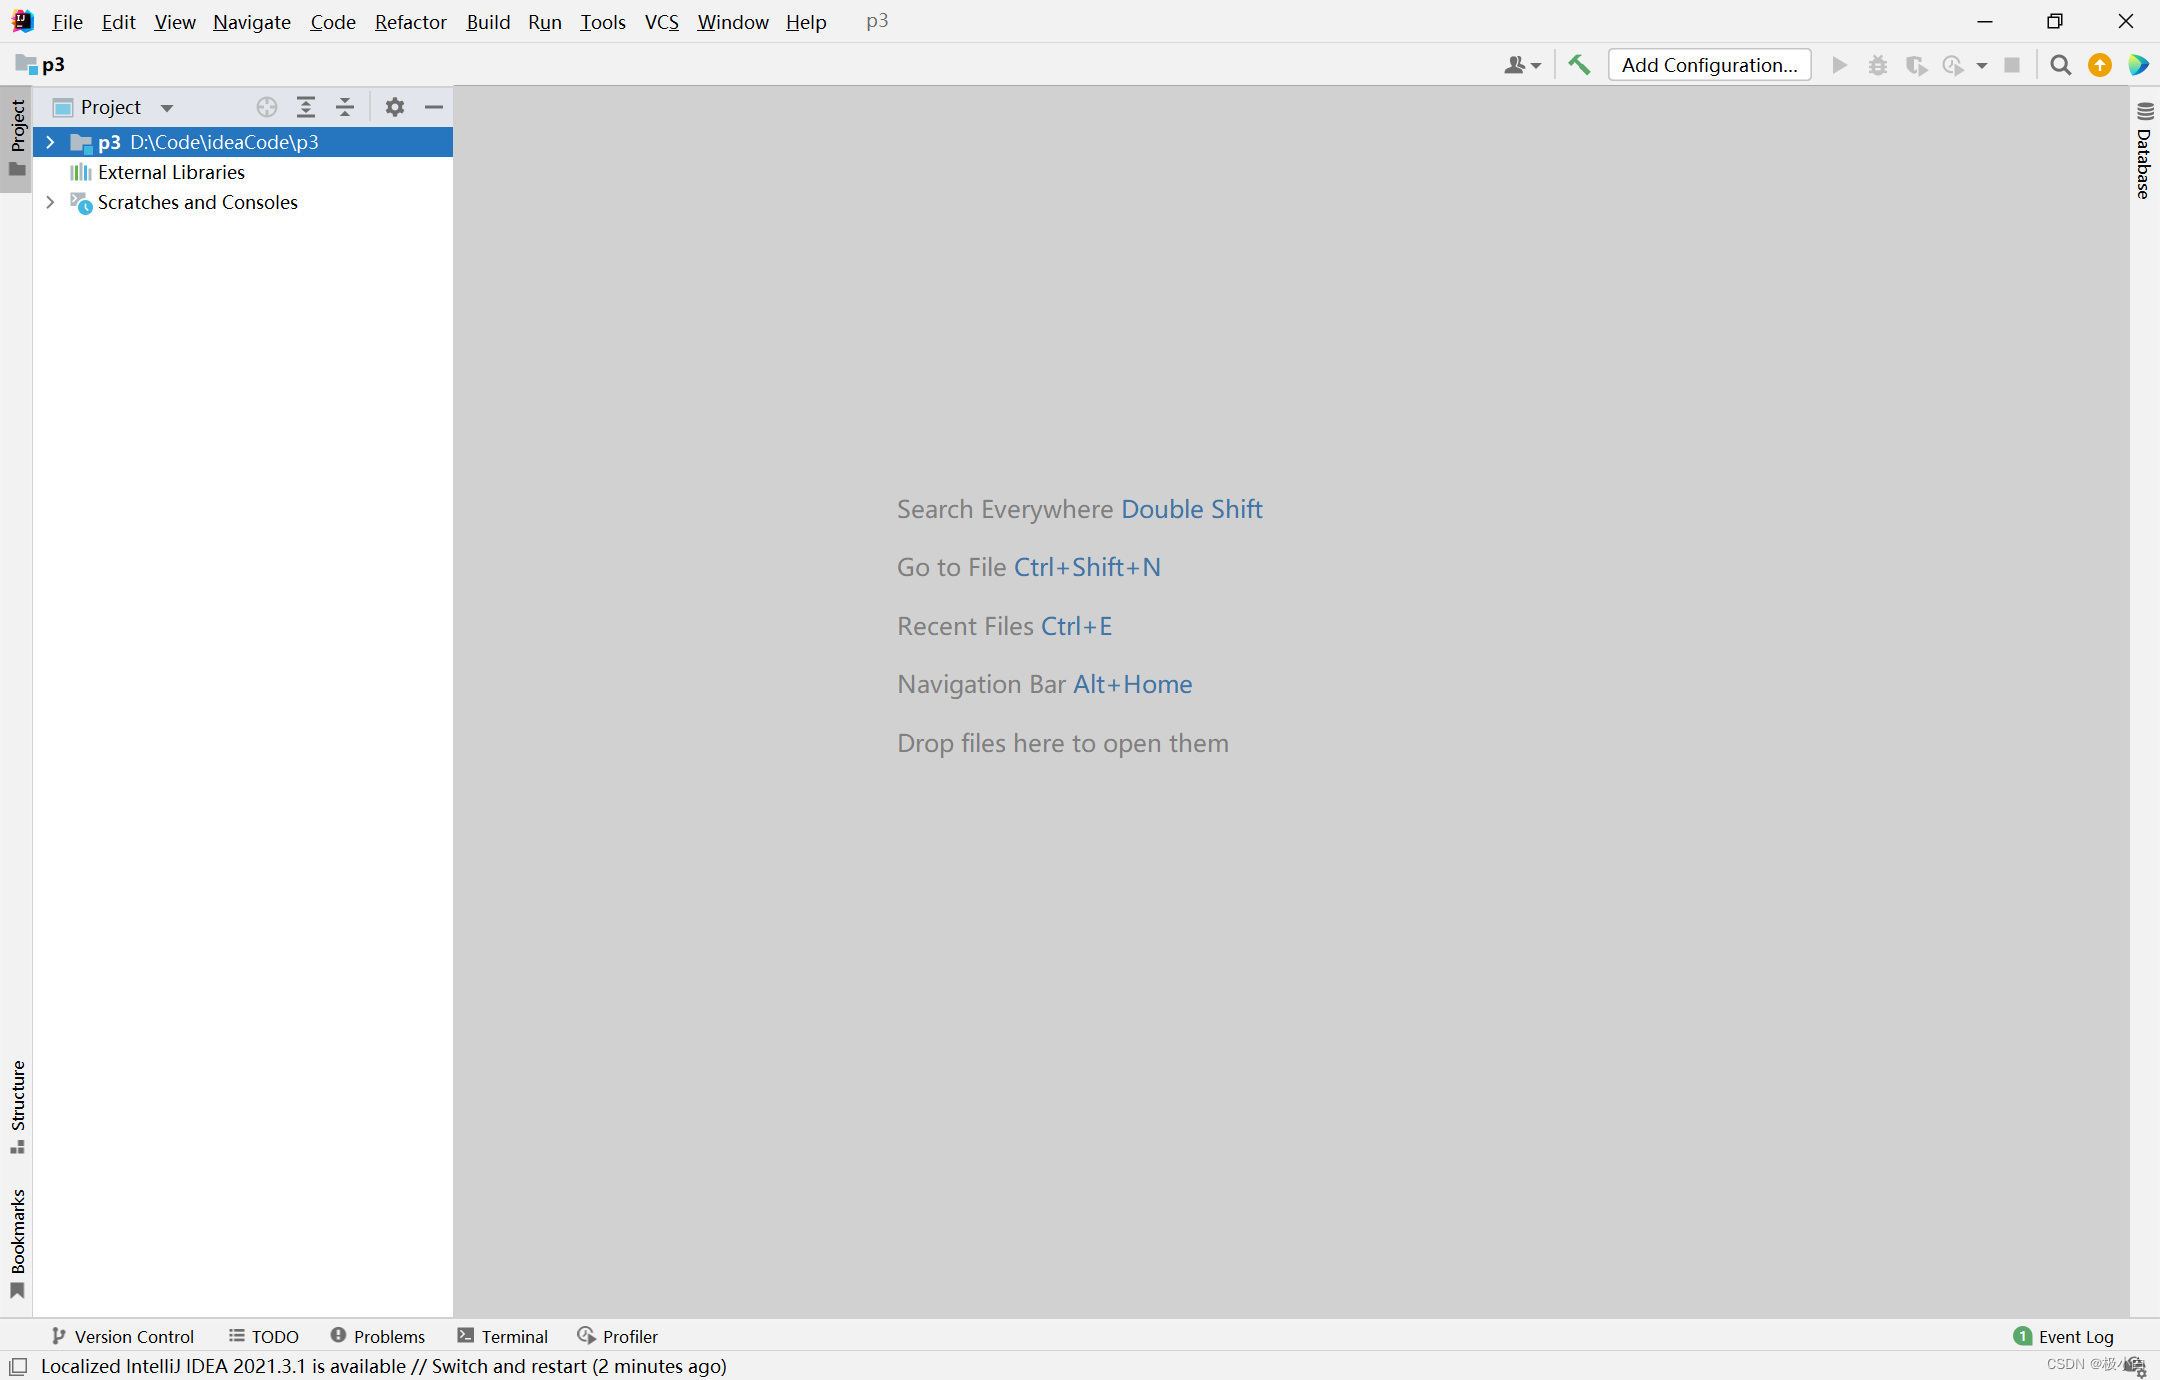Click the 'Navigation Bar Alt+Home' hint text
The image size is (2160, 1380).
[1044, 684]
